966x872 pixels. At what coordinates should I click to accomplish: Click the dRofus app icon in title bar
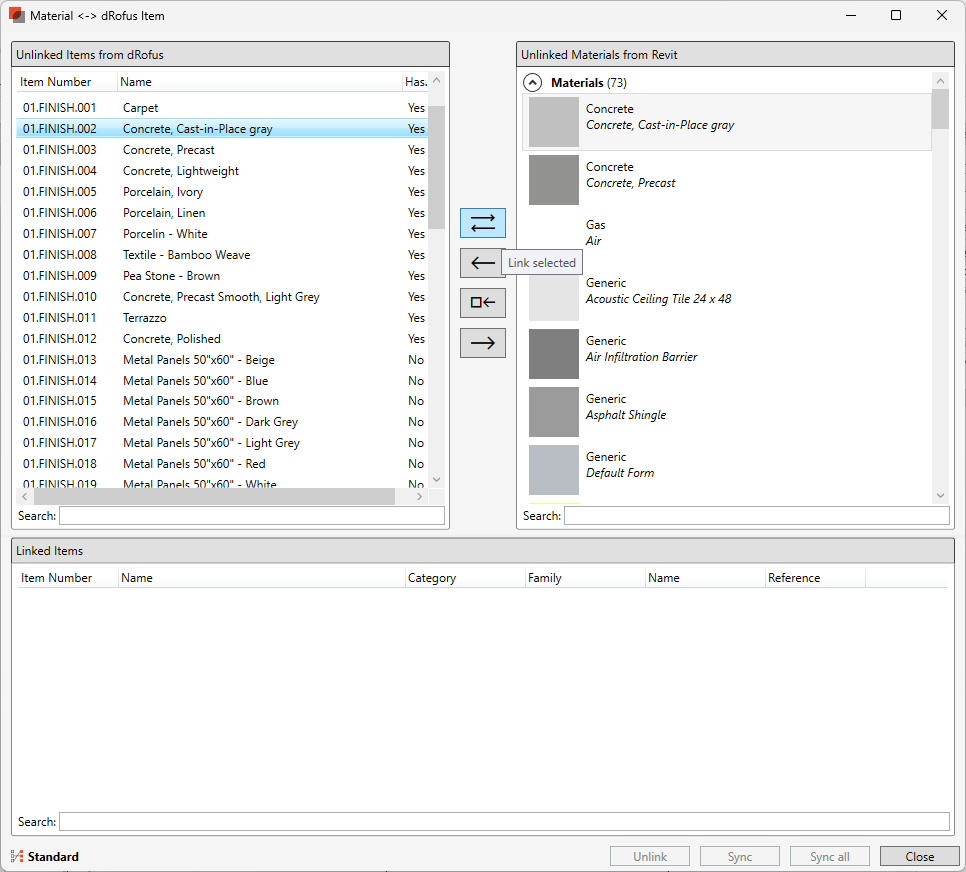(x=17, y=16)
